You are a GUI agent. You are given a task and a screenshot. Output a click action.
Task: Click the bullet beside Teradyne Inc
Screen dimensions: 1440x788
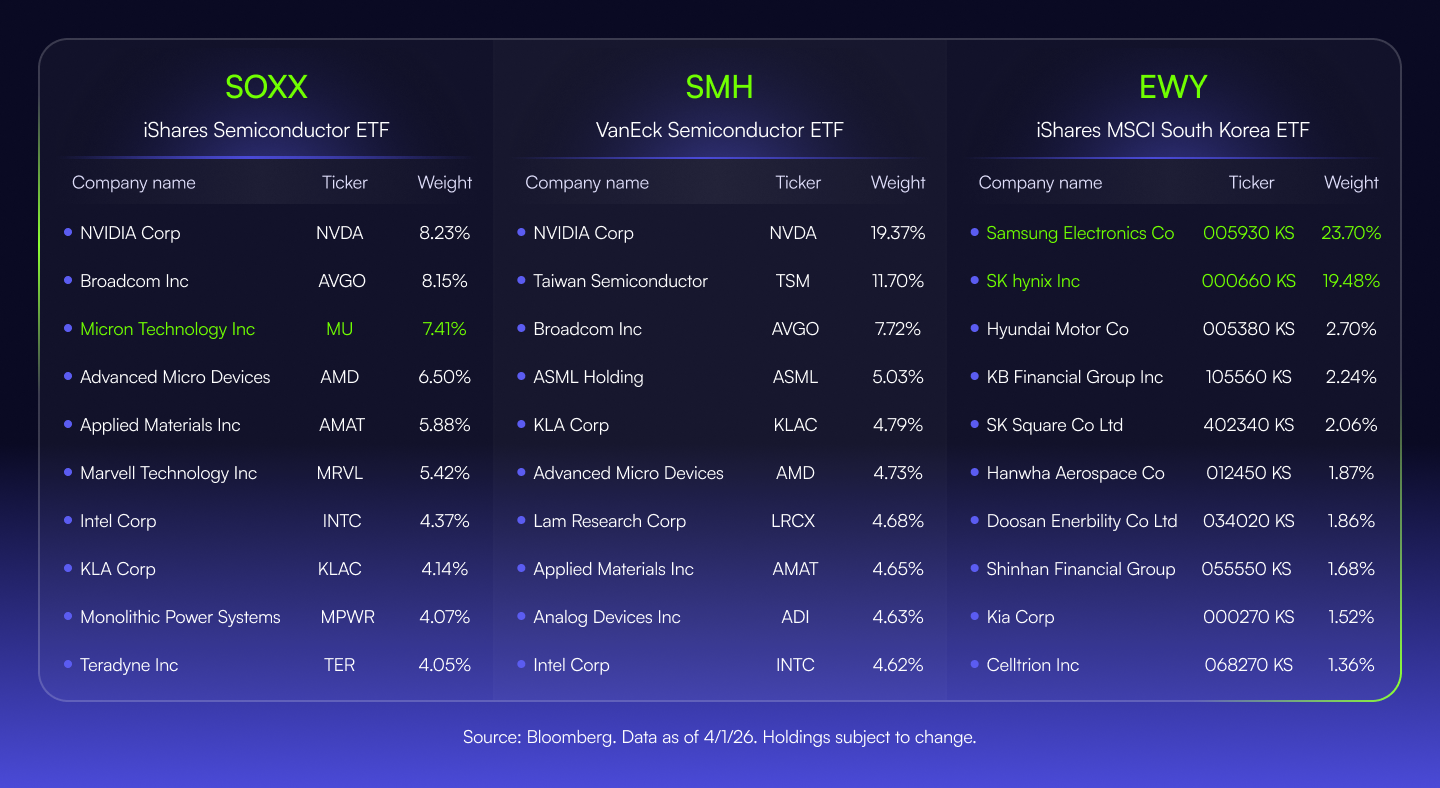[68, 665]
